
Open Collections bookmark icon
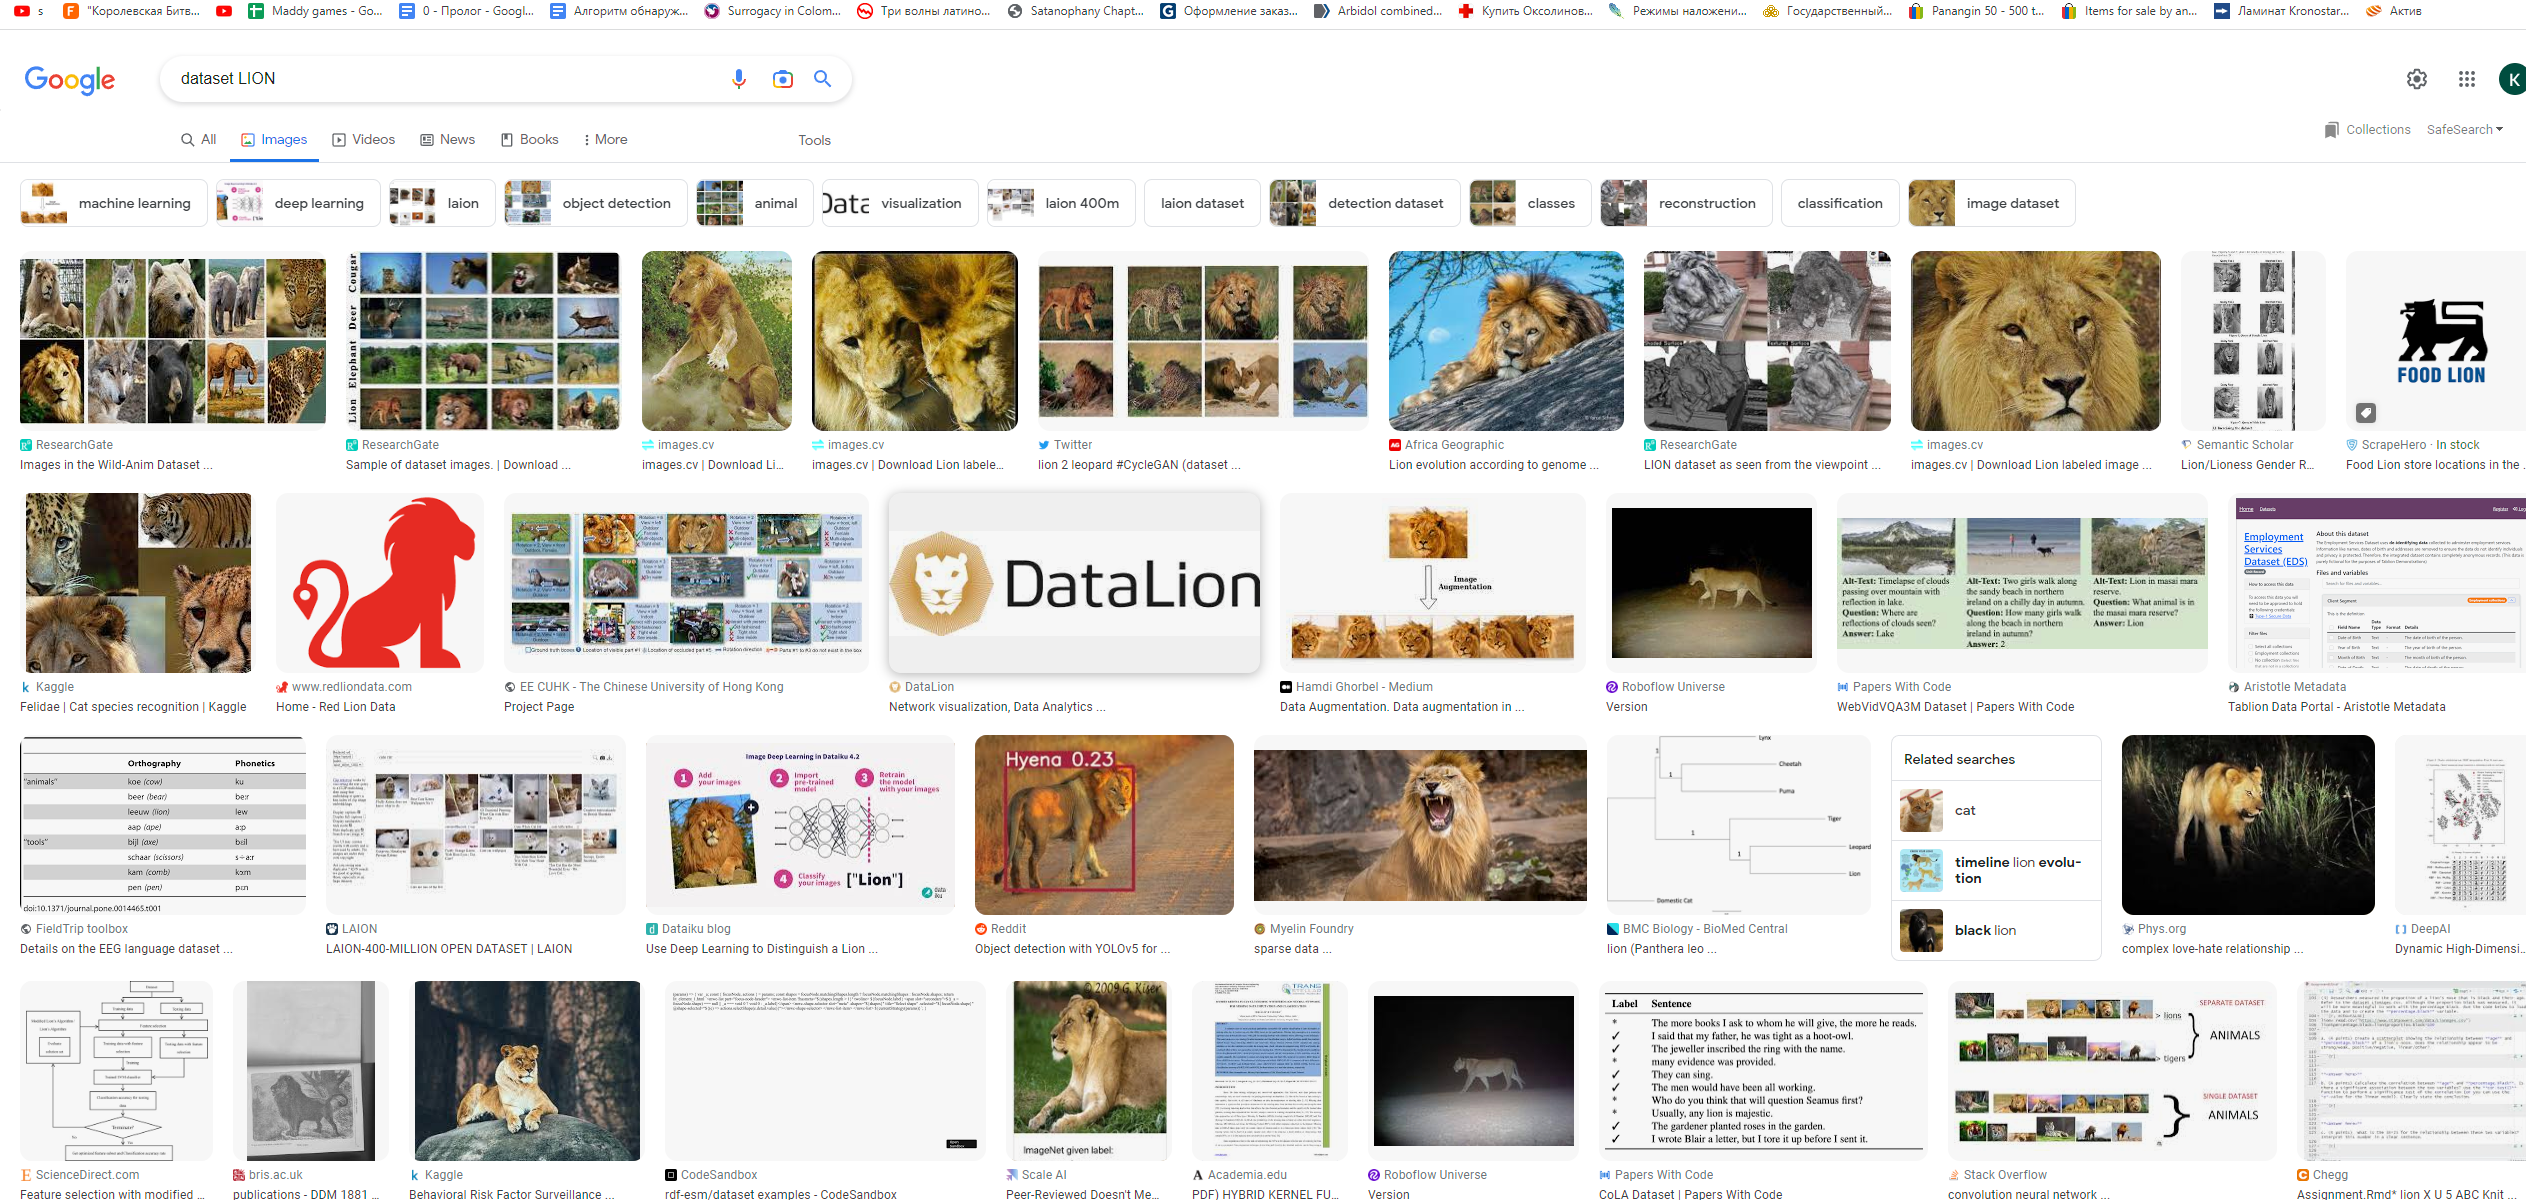pyautogui.click(x=2332, y=130)
